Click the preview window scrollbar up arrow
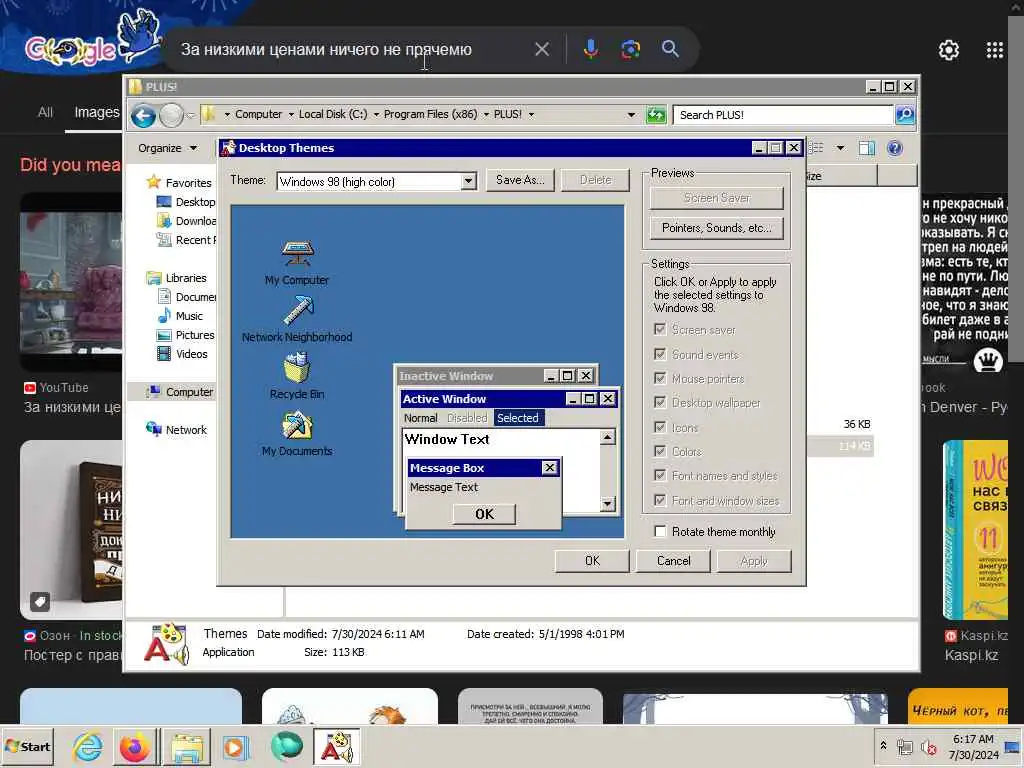 pyautogui.click(x=607, y=437)
